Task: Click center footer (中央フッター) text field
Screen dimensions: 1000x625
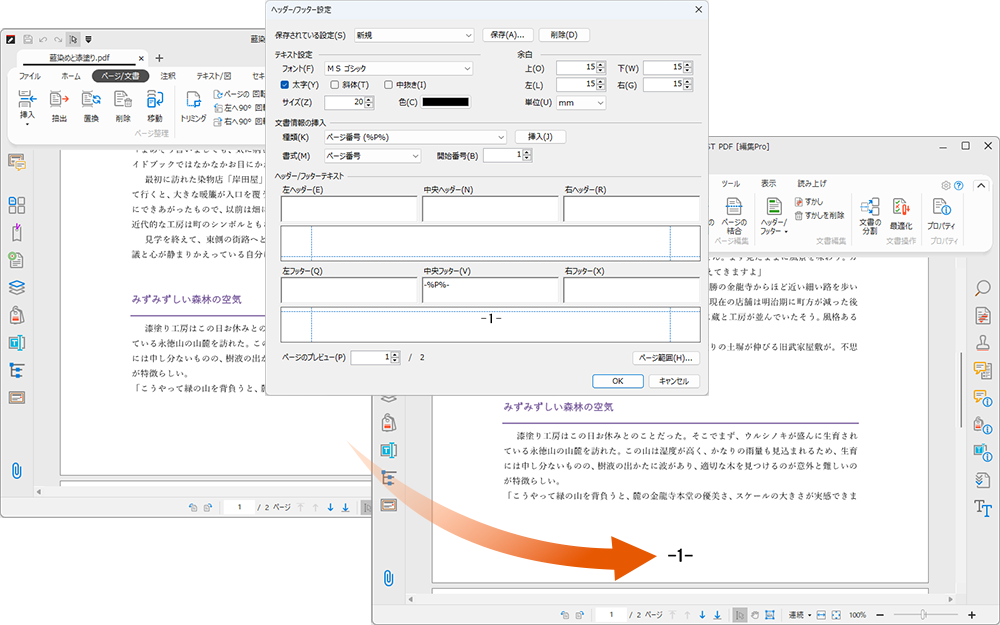Action: coord(490,290)
